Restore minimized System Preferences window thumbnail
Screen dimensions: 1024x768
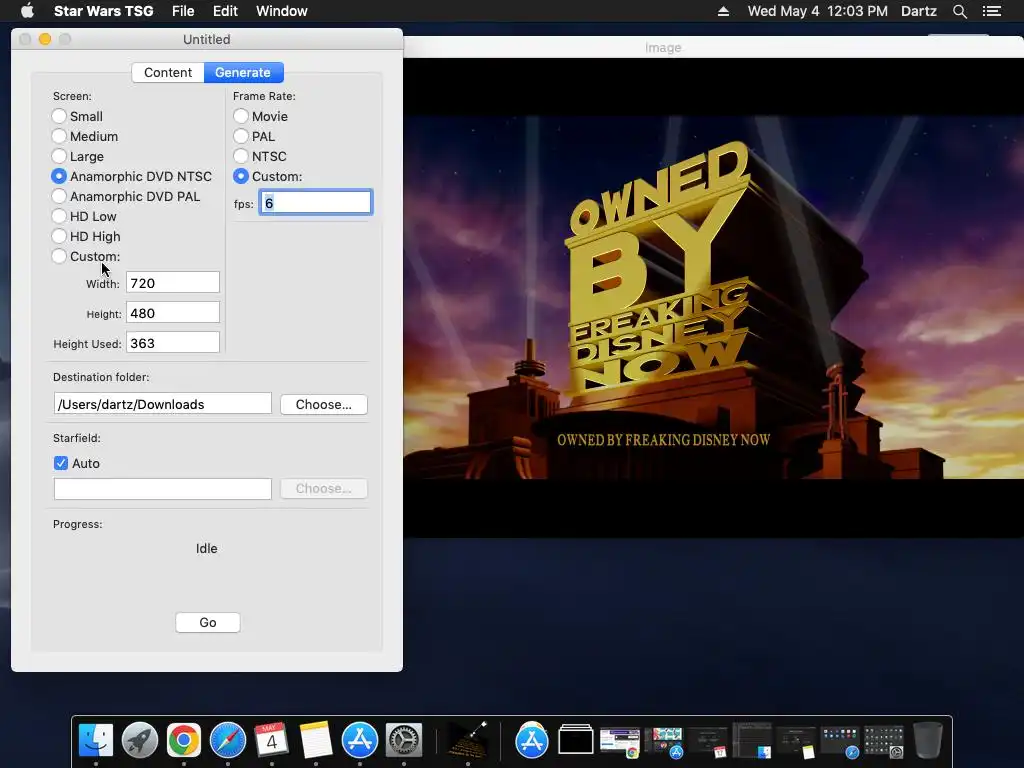884,742
